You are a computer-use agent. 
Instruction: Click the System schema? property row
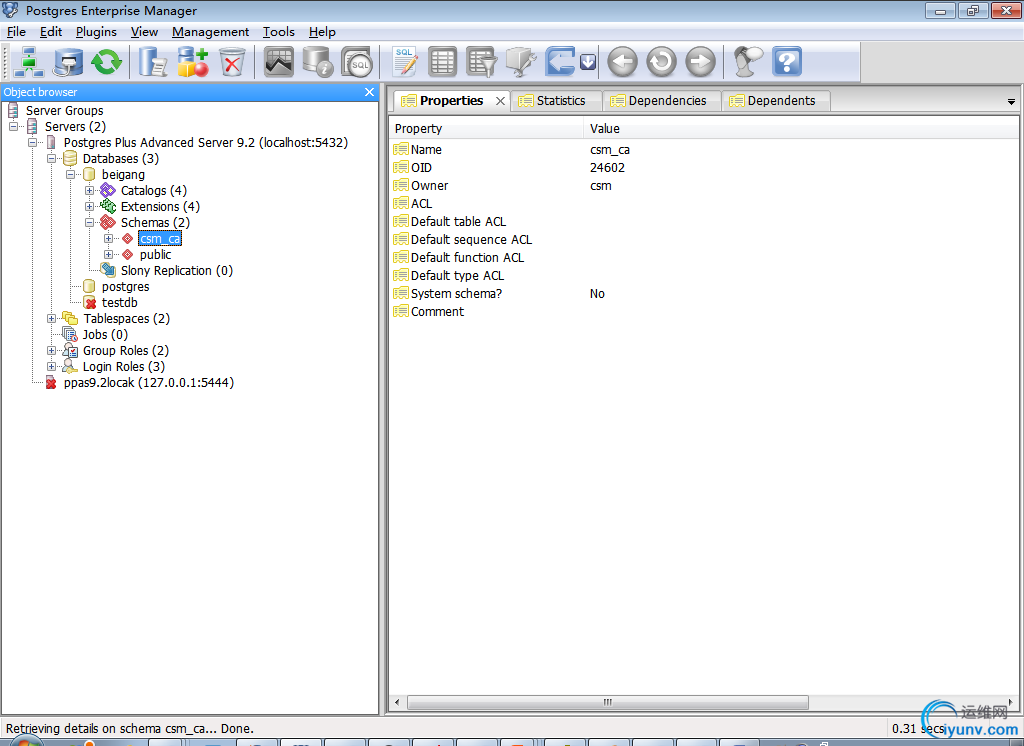(704, 294)
